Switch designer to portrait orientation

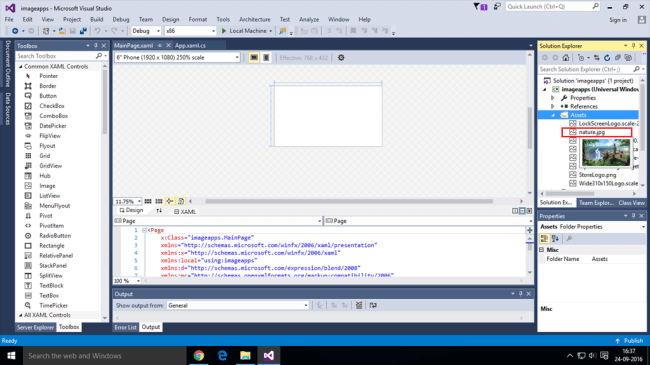(x=266, y=58)
